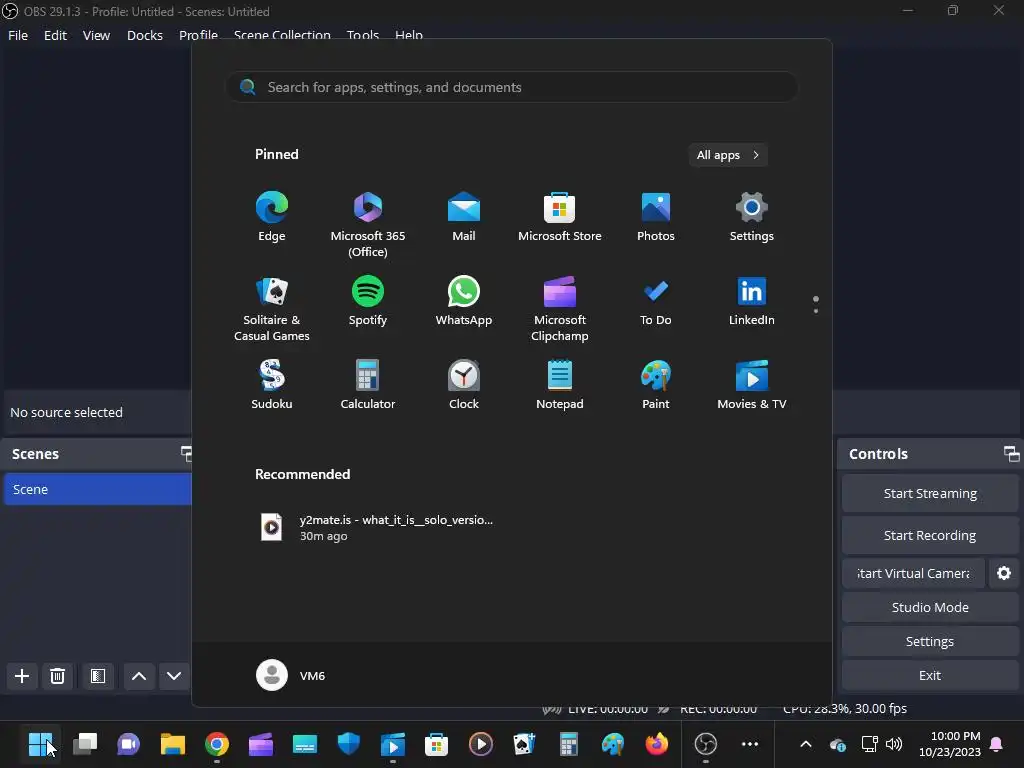This screenshot has height=768, width=1024.
Task: Start Virtual Camera in Controls
Action: (x=913, y=573)
